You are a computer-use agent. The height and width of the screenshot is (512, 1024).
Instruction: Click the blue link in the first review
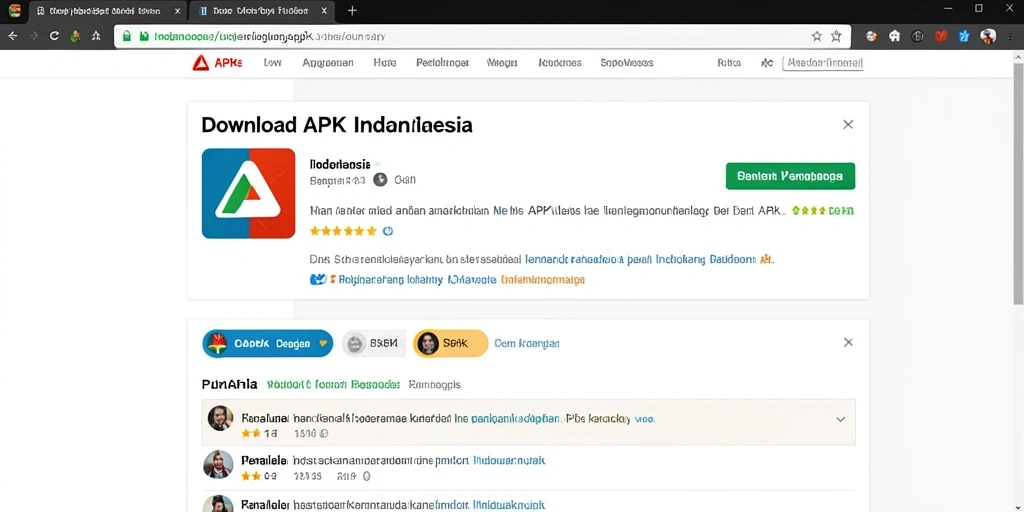[x=515, y=419]
